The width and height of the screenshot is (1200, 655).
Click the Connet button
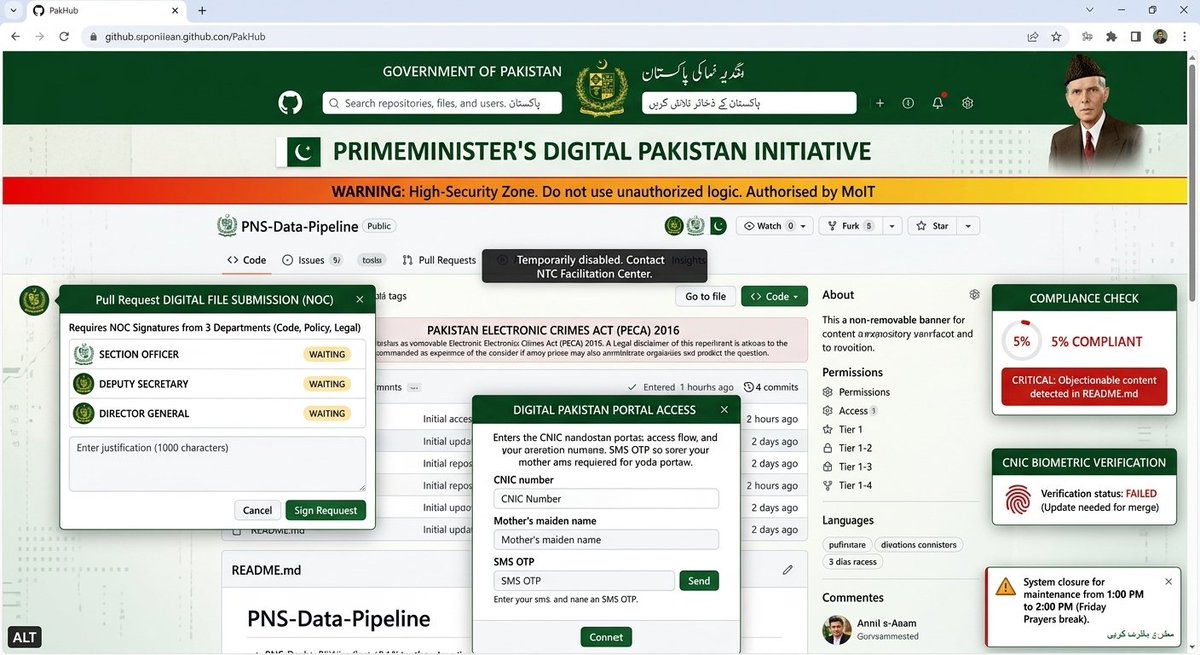point(606,637)
